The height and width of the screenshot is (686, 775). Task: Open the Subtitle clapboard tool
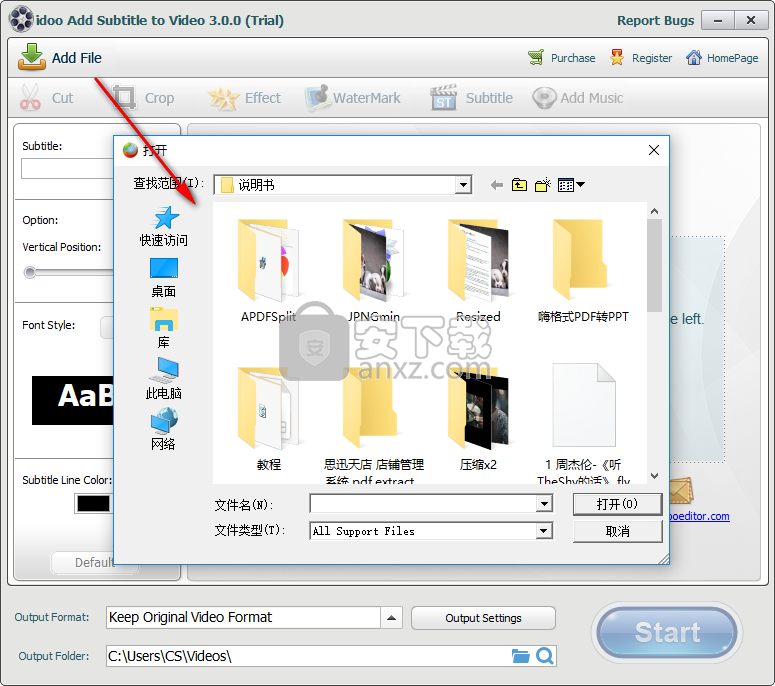coord(443,97)
